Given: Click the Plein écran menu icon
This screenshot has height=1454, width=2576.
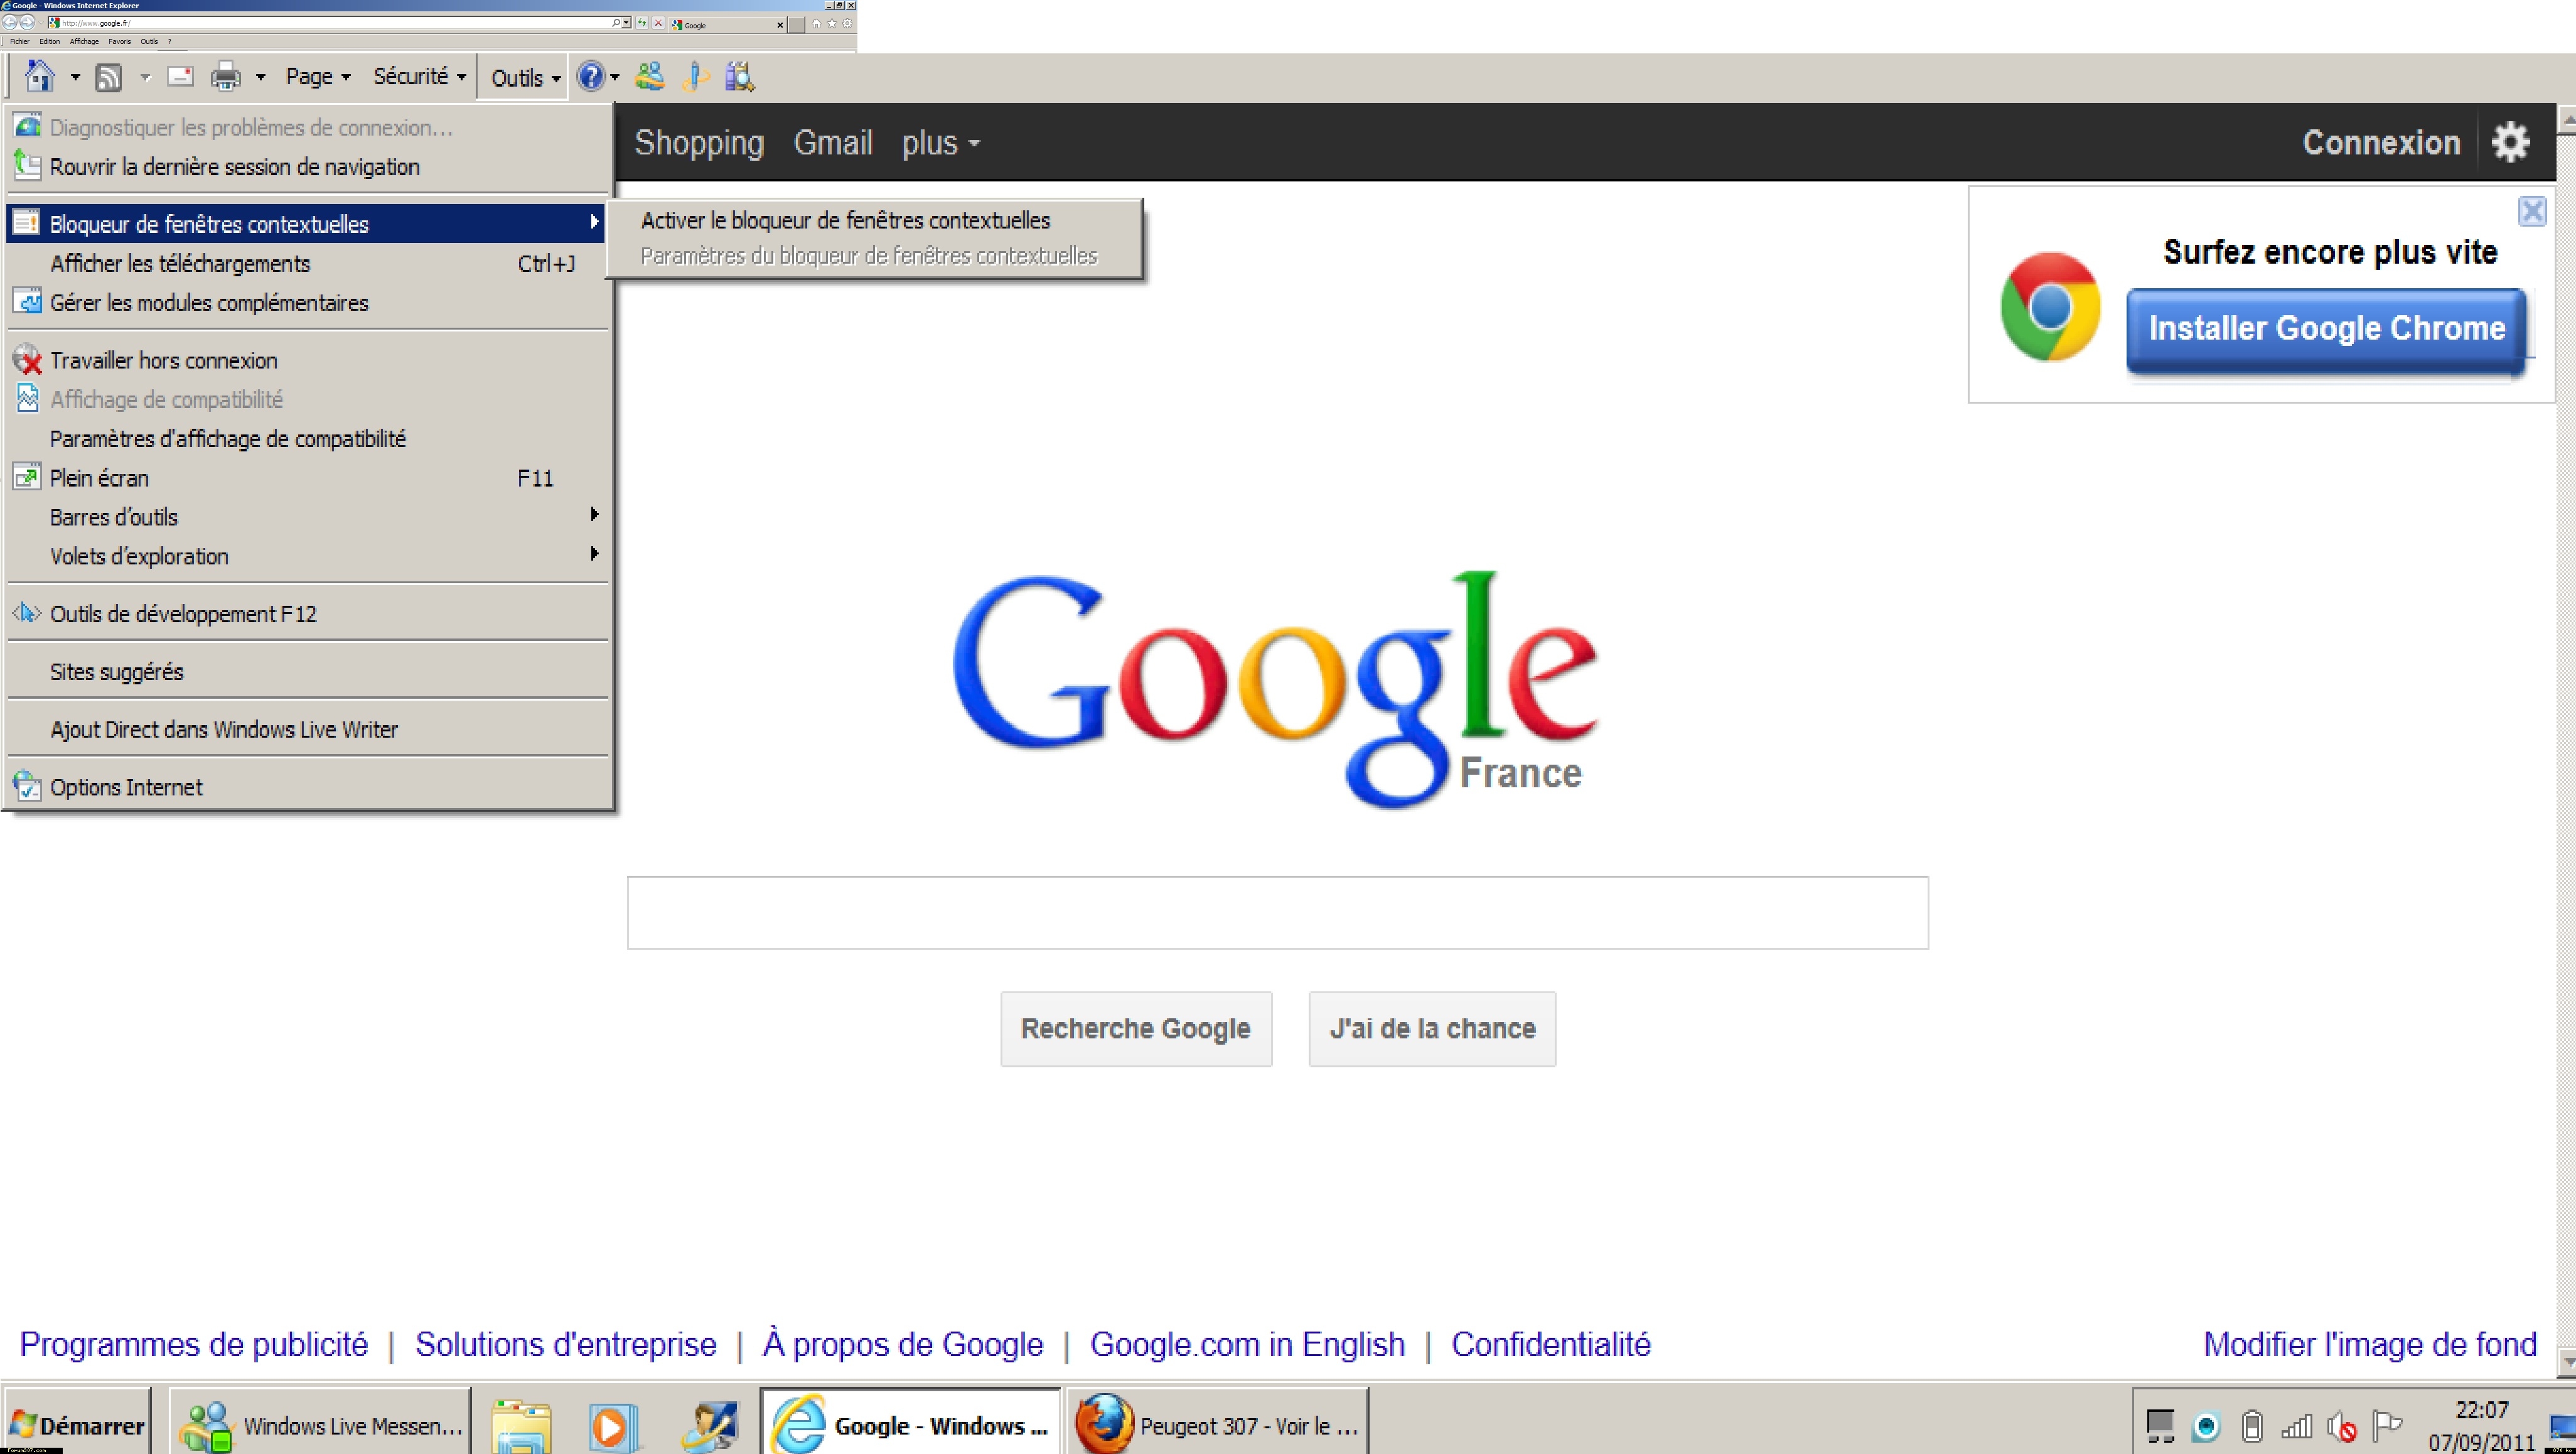Looking at the screenshot, I should [x=27, y=477].
